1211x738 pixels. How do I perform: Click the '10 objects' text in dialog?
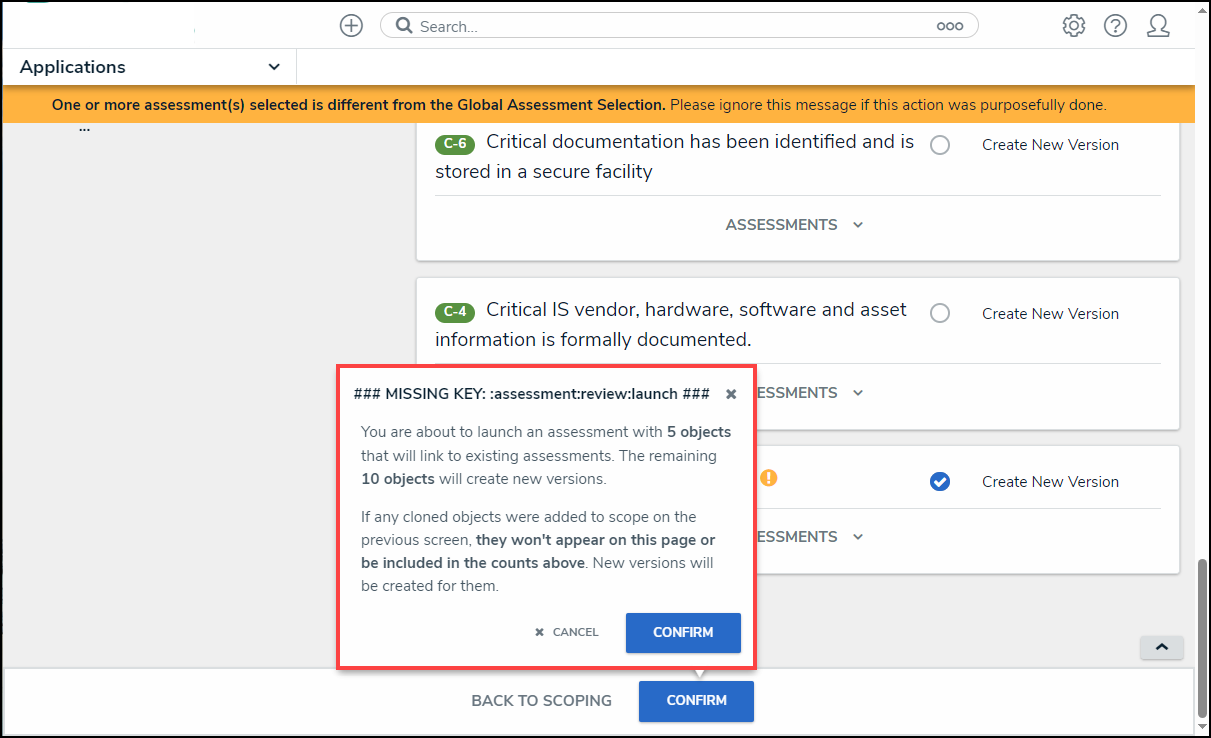click(398, 479)
